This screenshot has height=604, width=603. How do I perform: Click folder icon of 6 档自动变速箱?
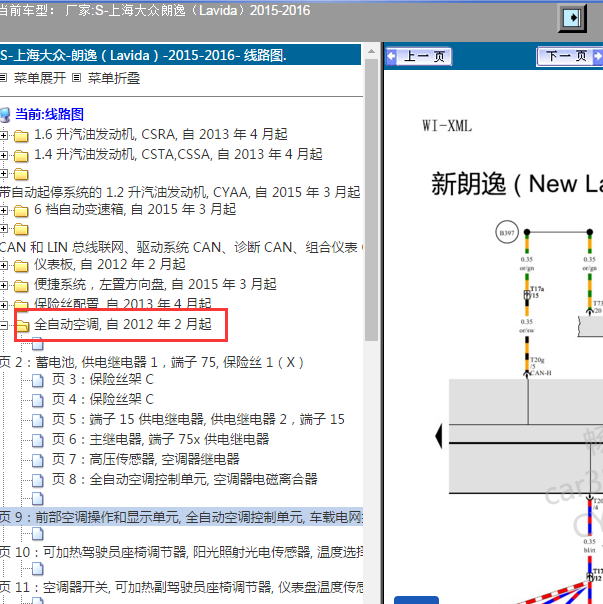21,210
